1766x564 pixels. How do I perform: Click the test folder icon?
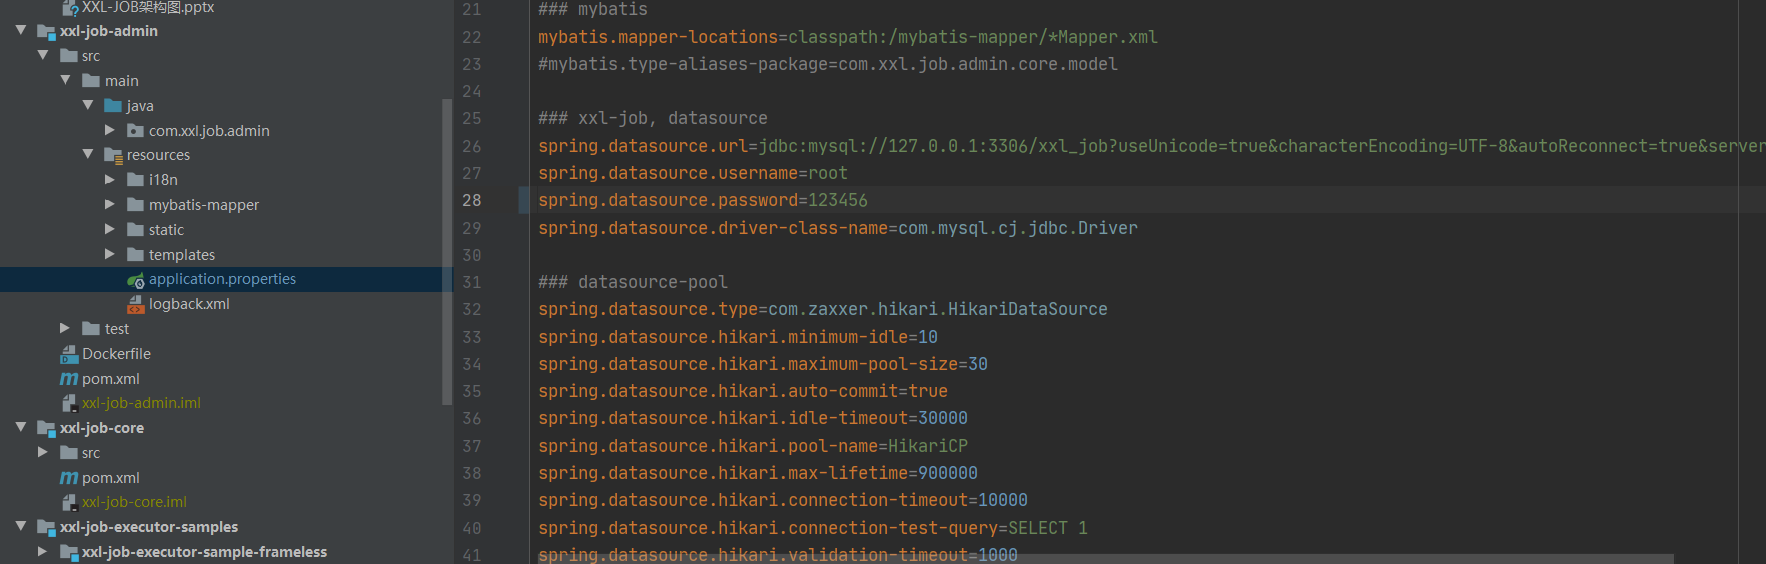(91, 328)
